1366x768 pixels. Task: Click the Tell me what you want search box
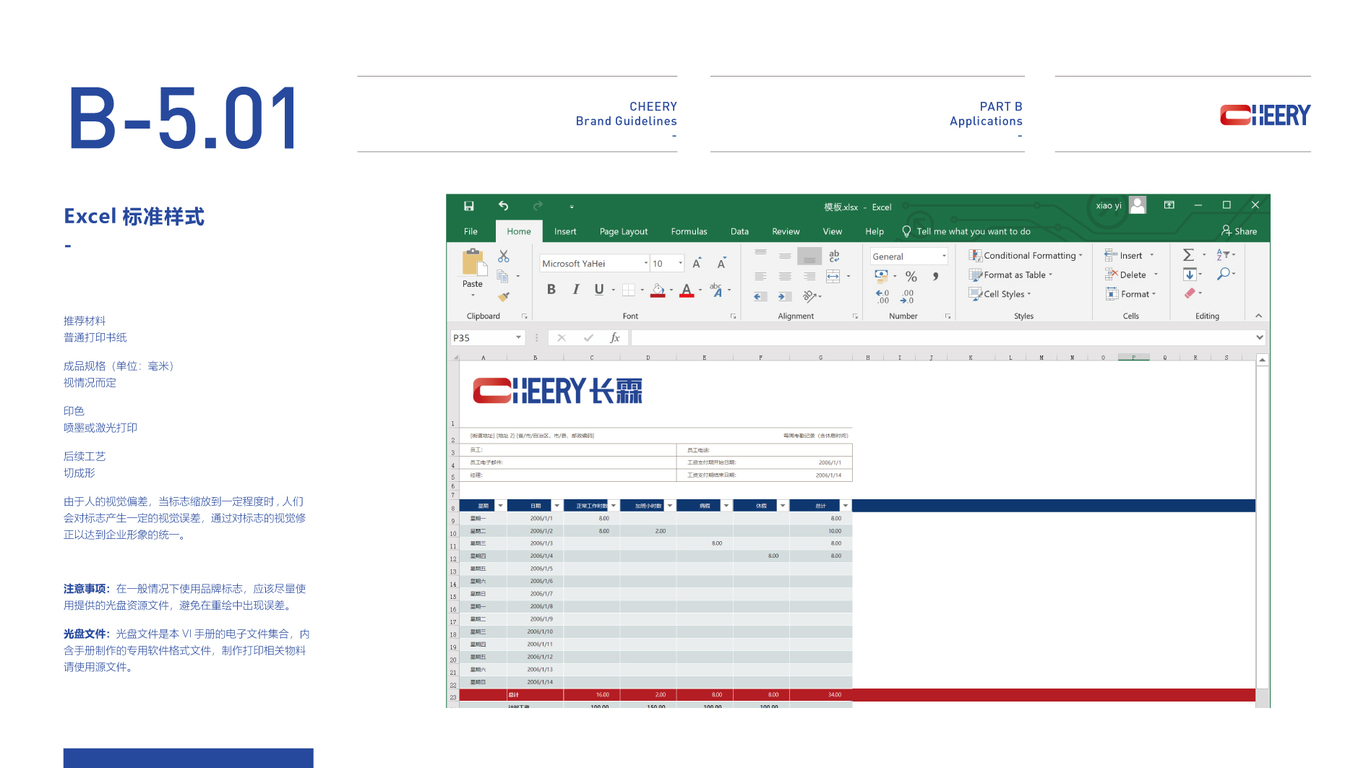click(x=966, y=231)
